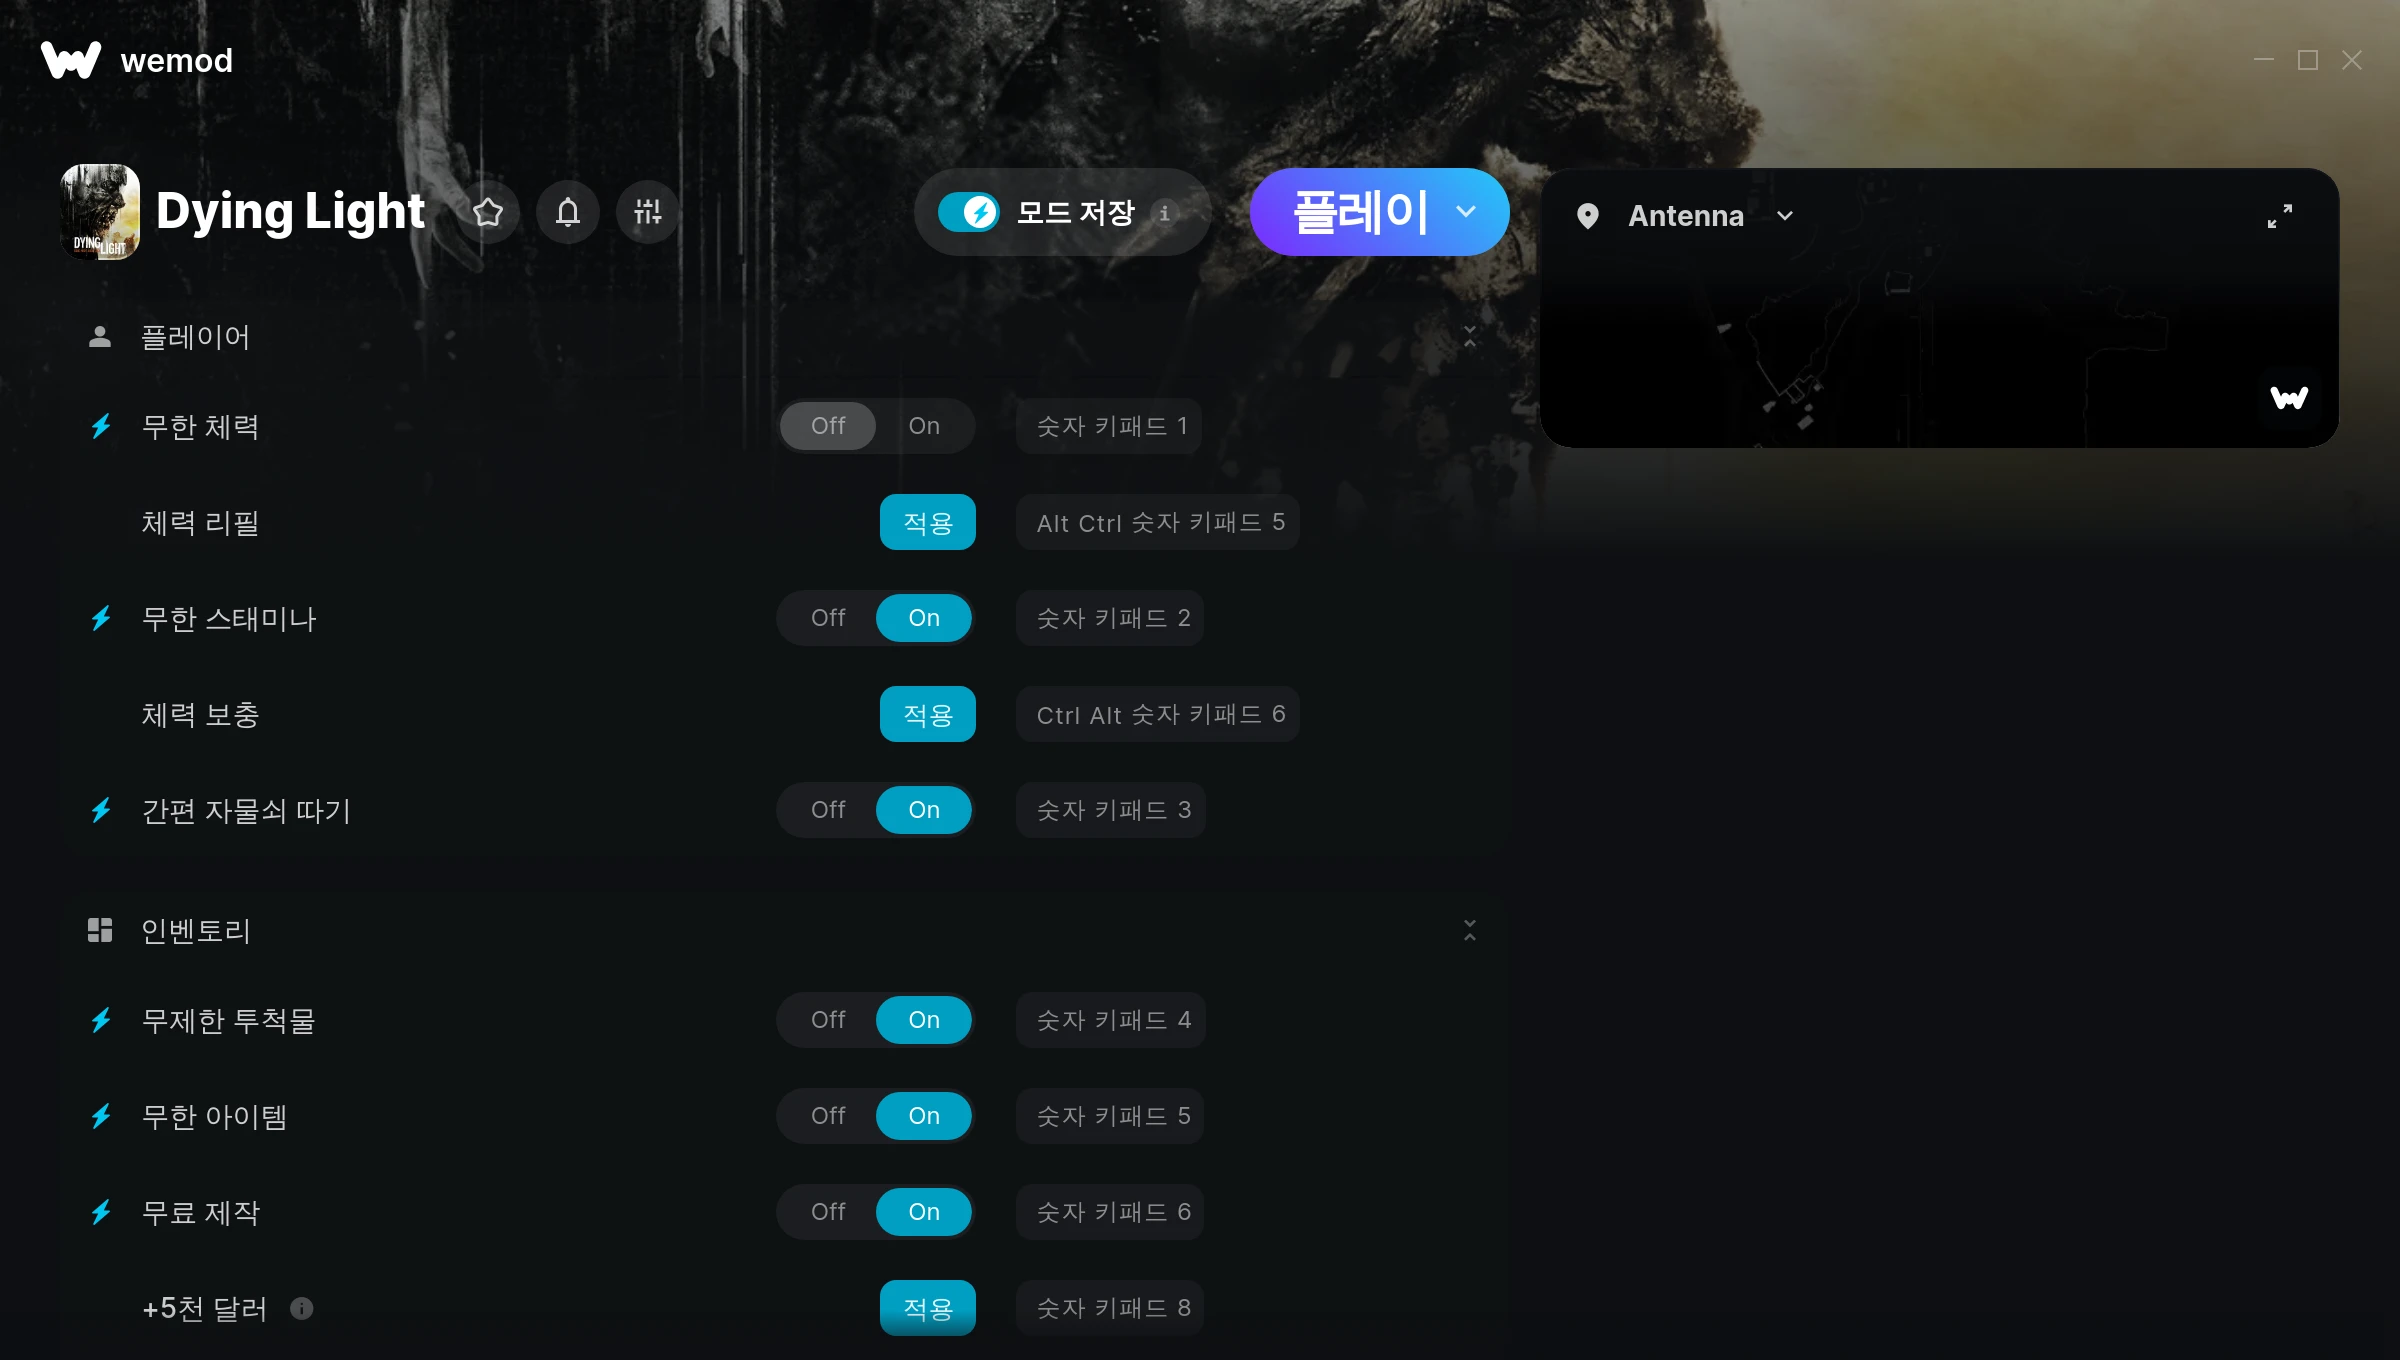Image resolution: width=2400 pixels, height=1360 pixels.
Task: Open the notification bell for Dying Light
Action: tap(568, 212)
